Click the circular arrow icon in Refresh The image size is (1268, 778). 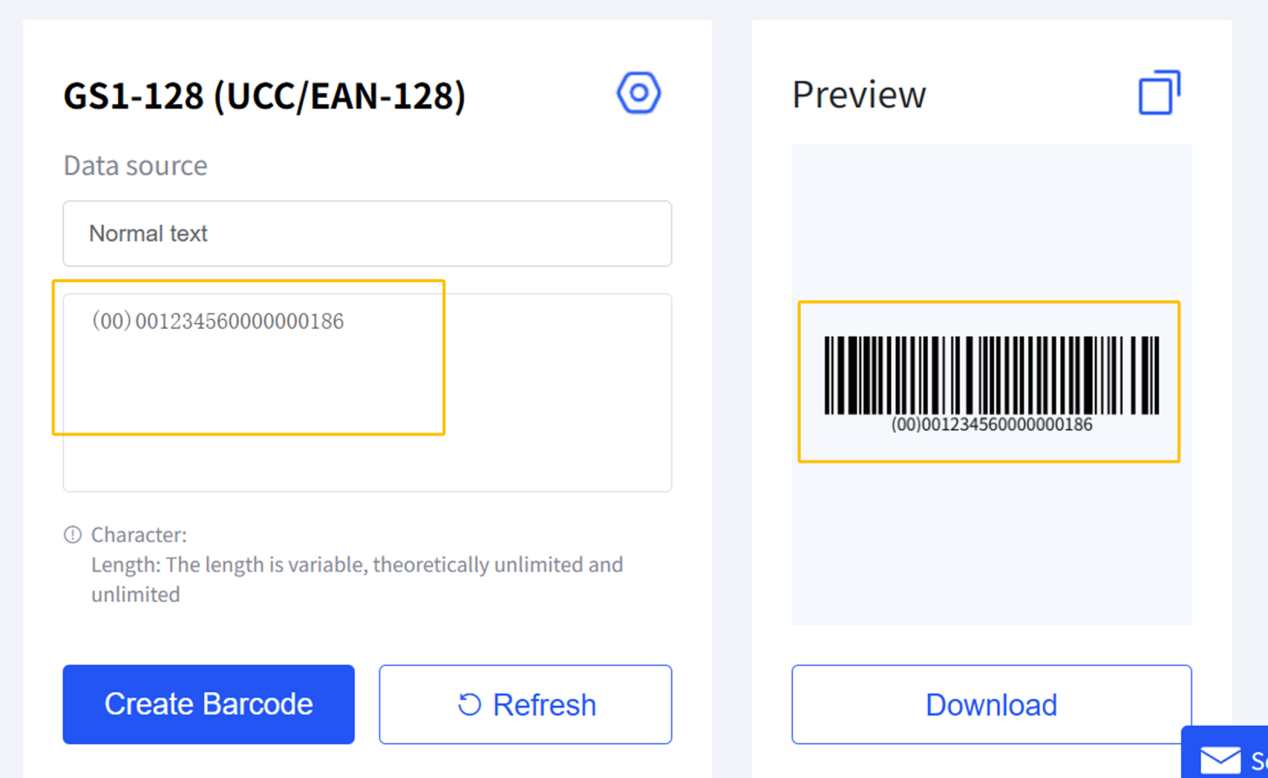coord(469,705)
